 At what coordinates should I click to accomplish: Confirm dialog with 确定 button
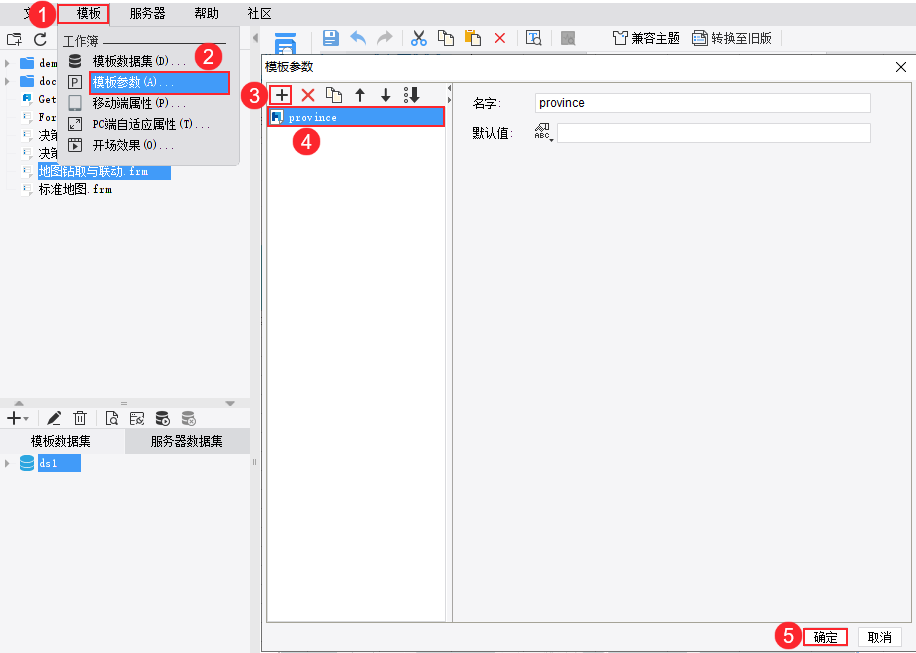click(x=825, y=637)
